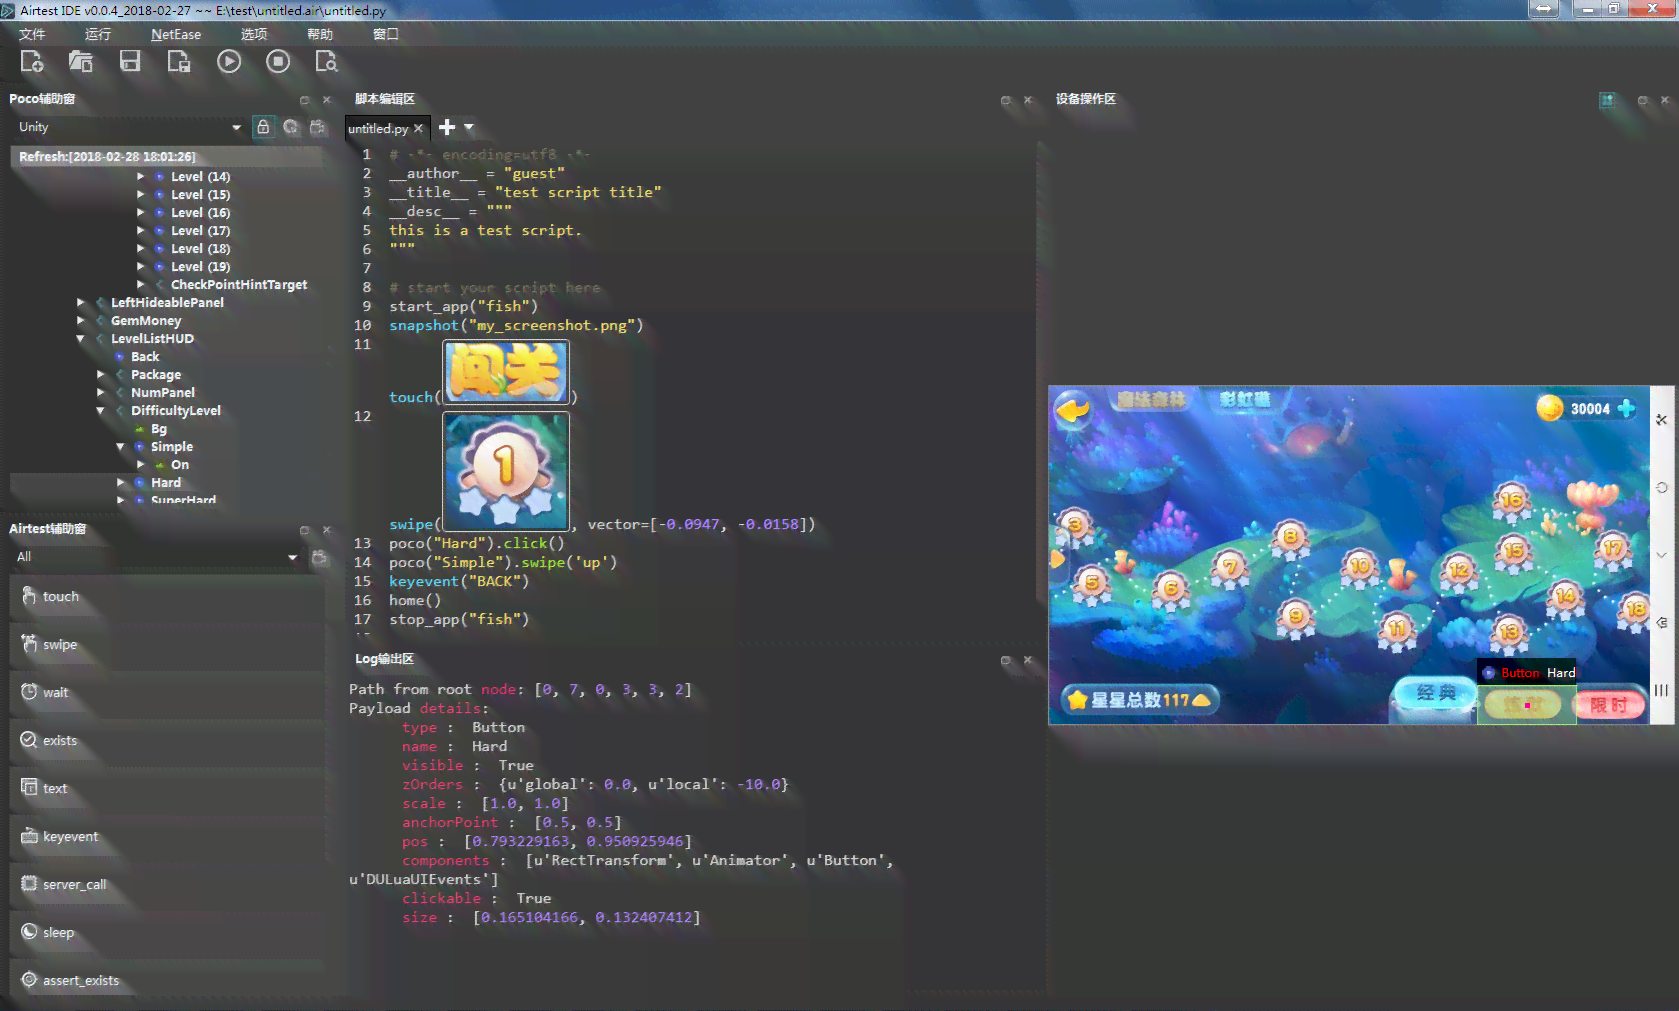Image resolution: width=1679 pixels, height=1011 pixels.
Task: Select the Bg node in tree
Action: coord(159,429)
